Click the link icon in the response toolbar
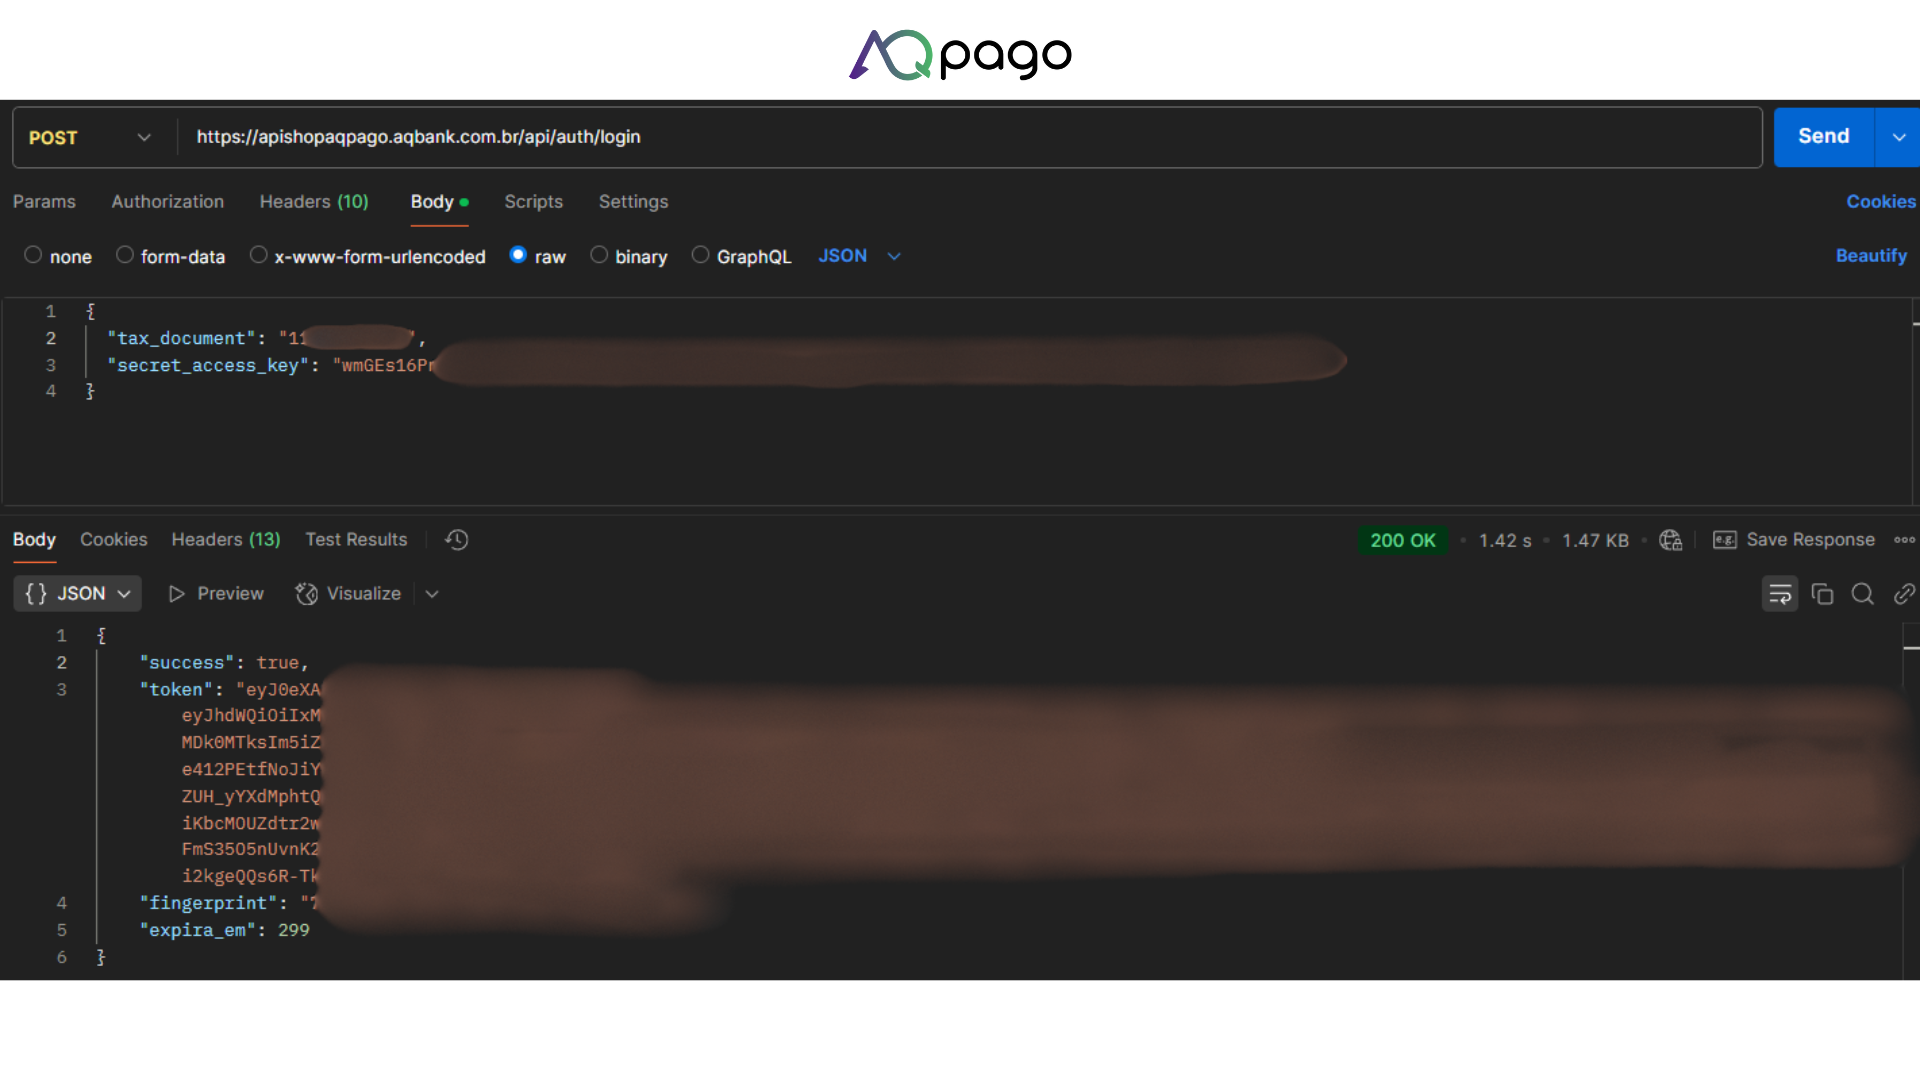The width and height of the screenshot is (1920, 1080). [1904, 594]
